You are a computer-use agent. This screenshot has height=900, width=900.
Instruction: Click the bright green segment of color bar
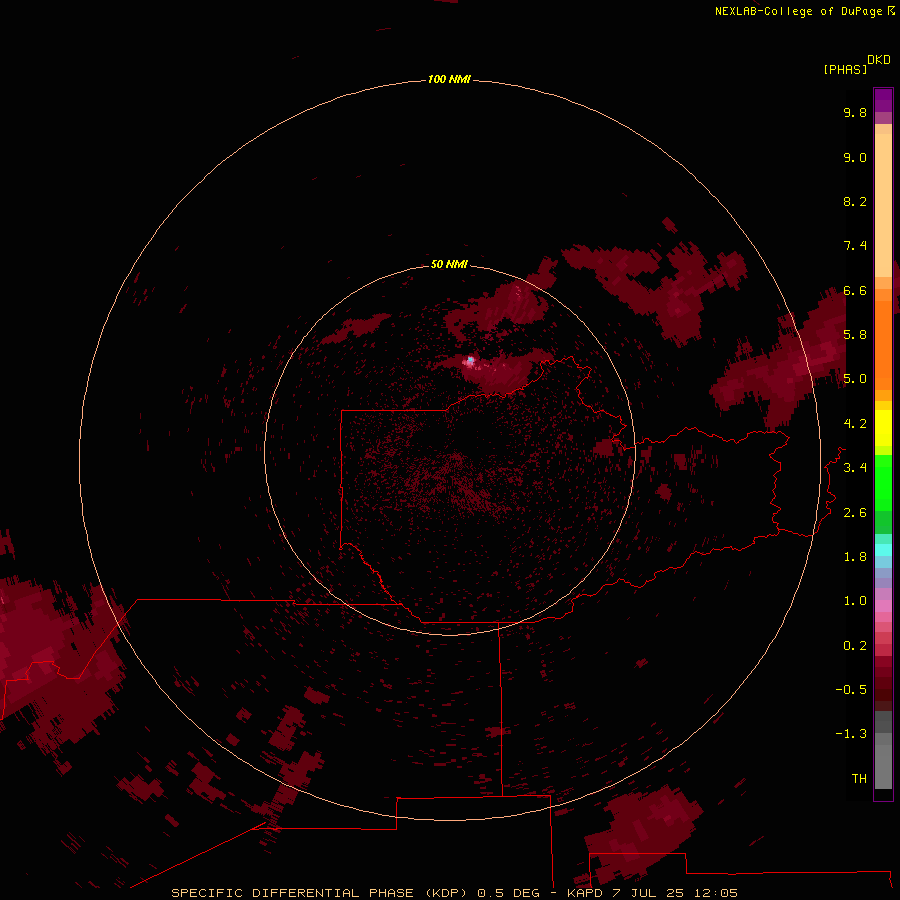coord(883,482)
